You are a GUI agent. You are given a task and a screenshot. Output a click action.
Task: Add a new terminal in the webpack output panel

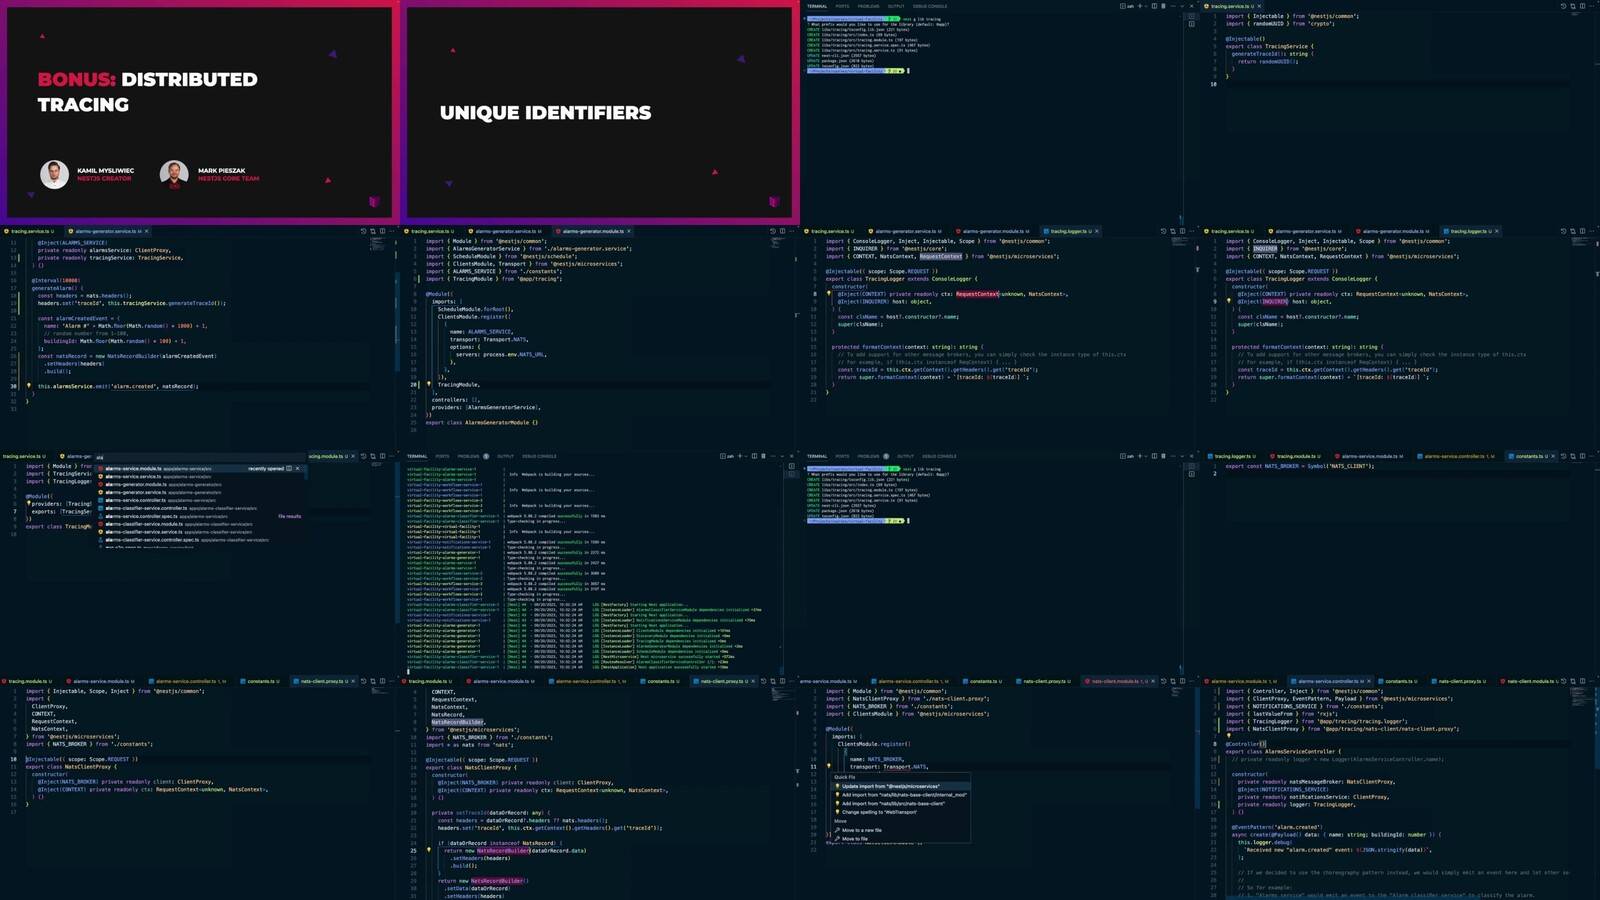coord(739,456)
